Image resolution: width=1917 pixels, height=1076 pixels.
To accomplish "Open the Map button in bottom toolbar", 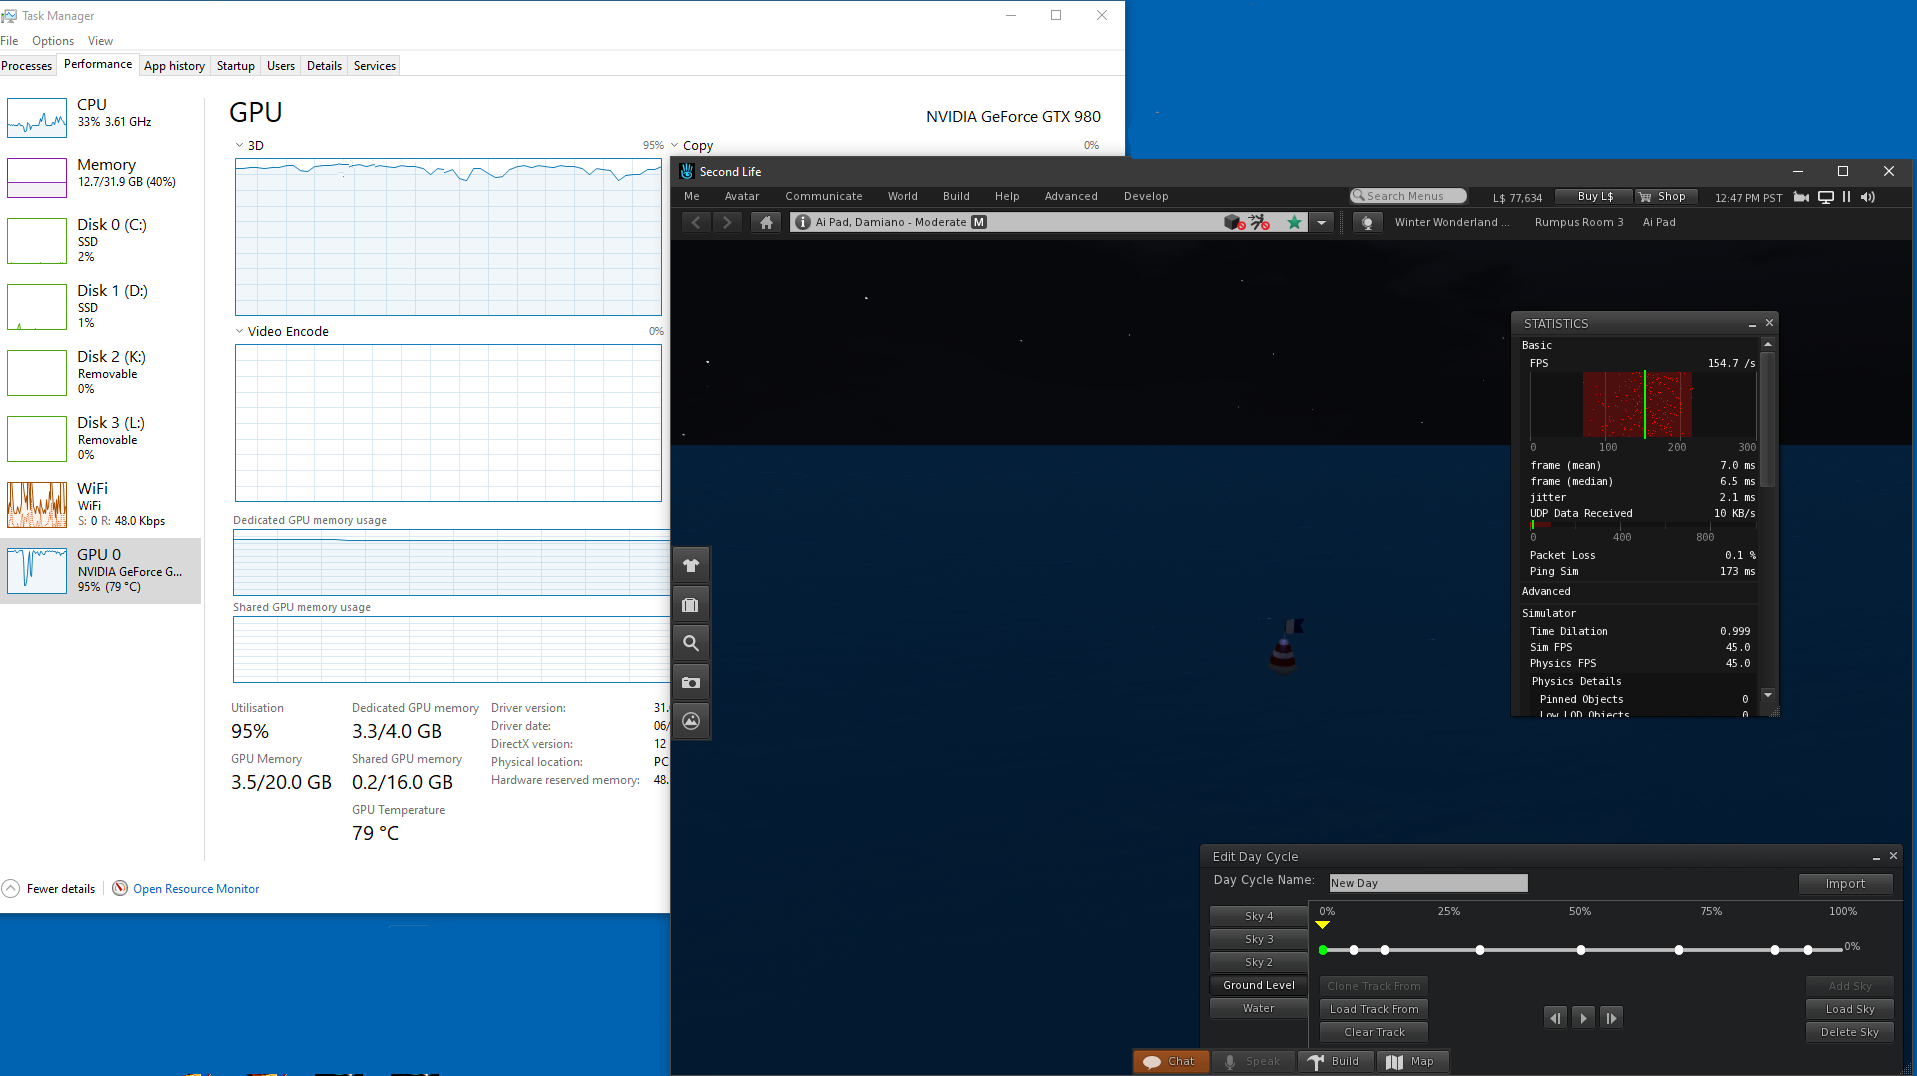I will click(x=1411, y=1062).
